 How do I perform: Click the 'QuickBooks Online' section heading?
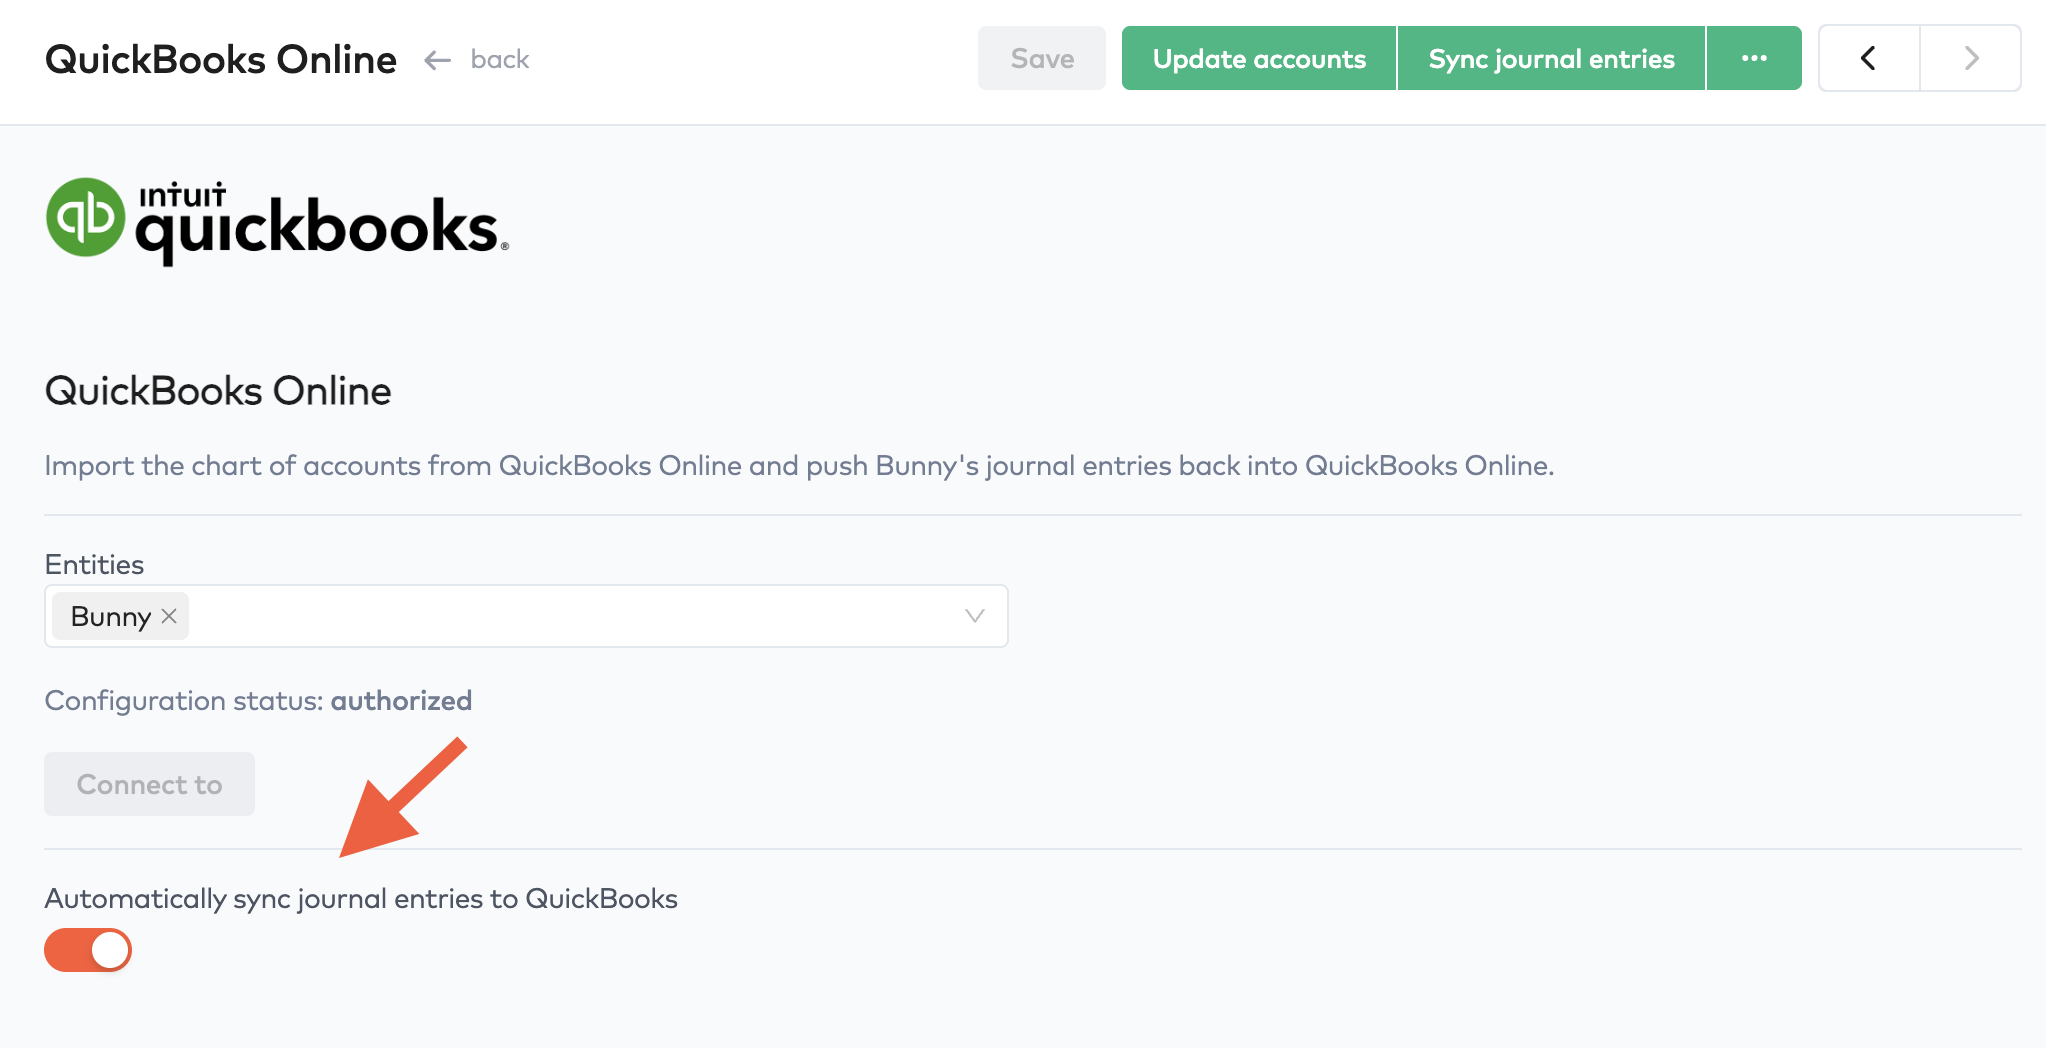[x=218, y=391]
